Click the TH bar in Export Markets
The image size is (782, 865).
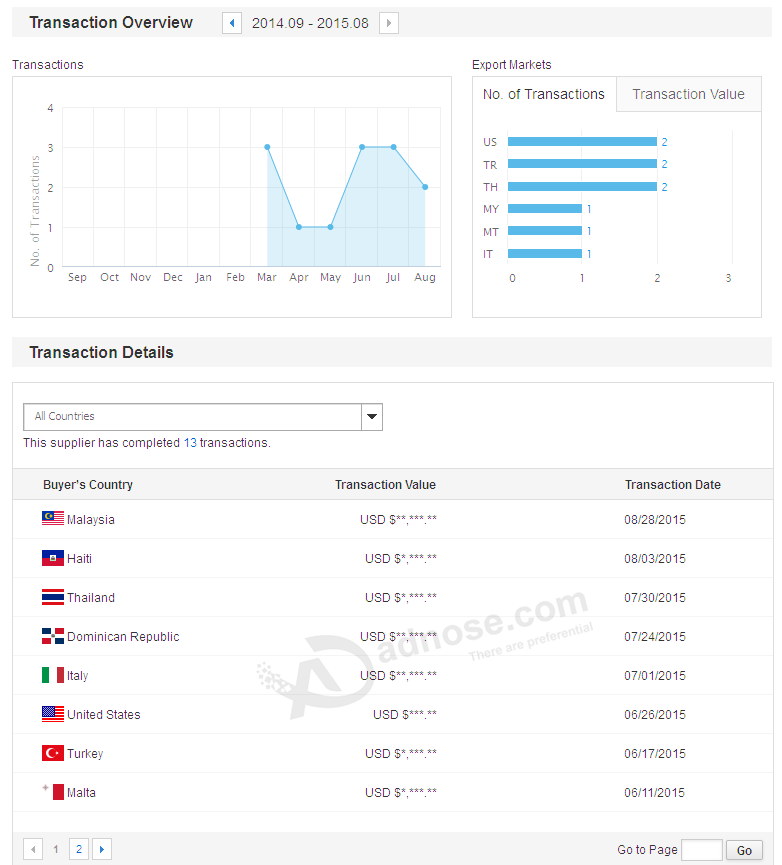(x=582, y=186)
